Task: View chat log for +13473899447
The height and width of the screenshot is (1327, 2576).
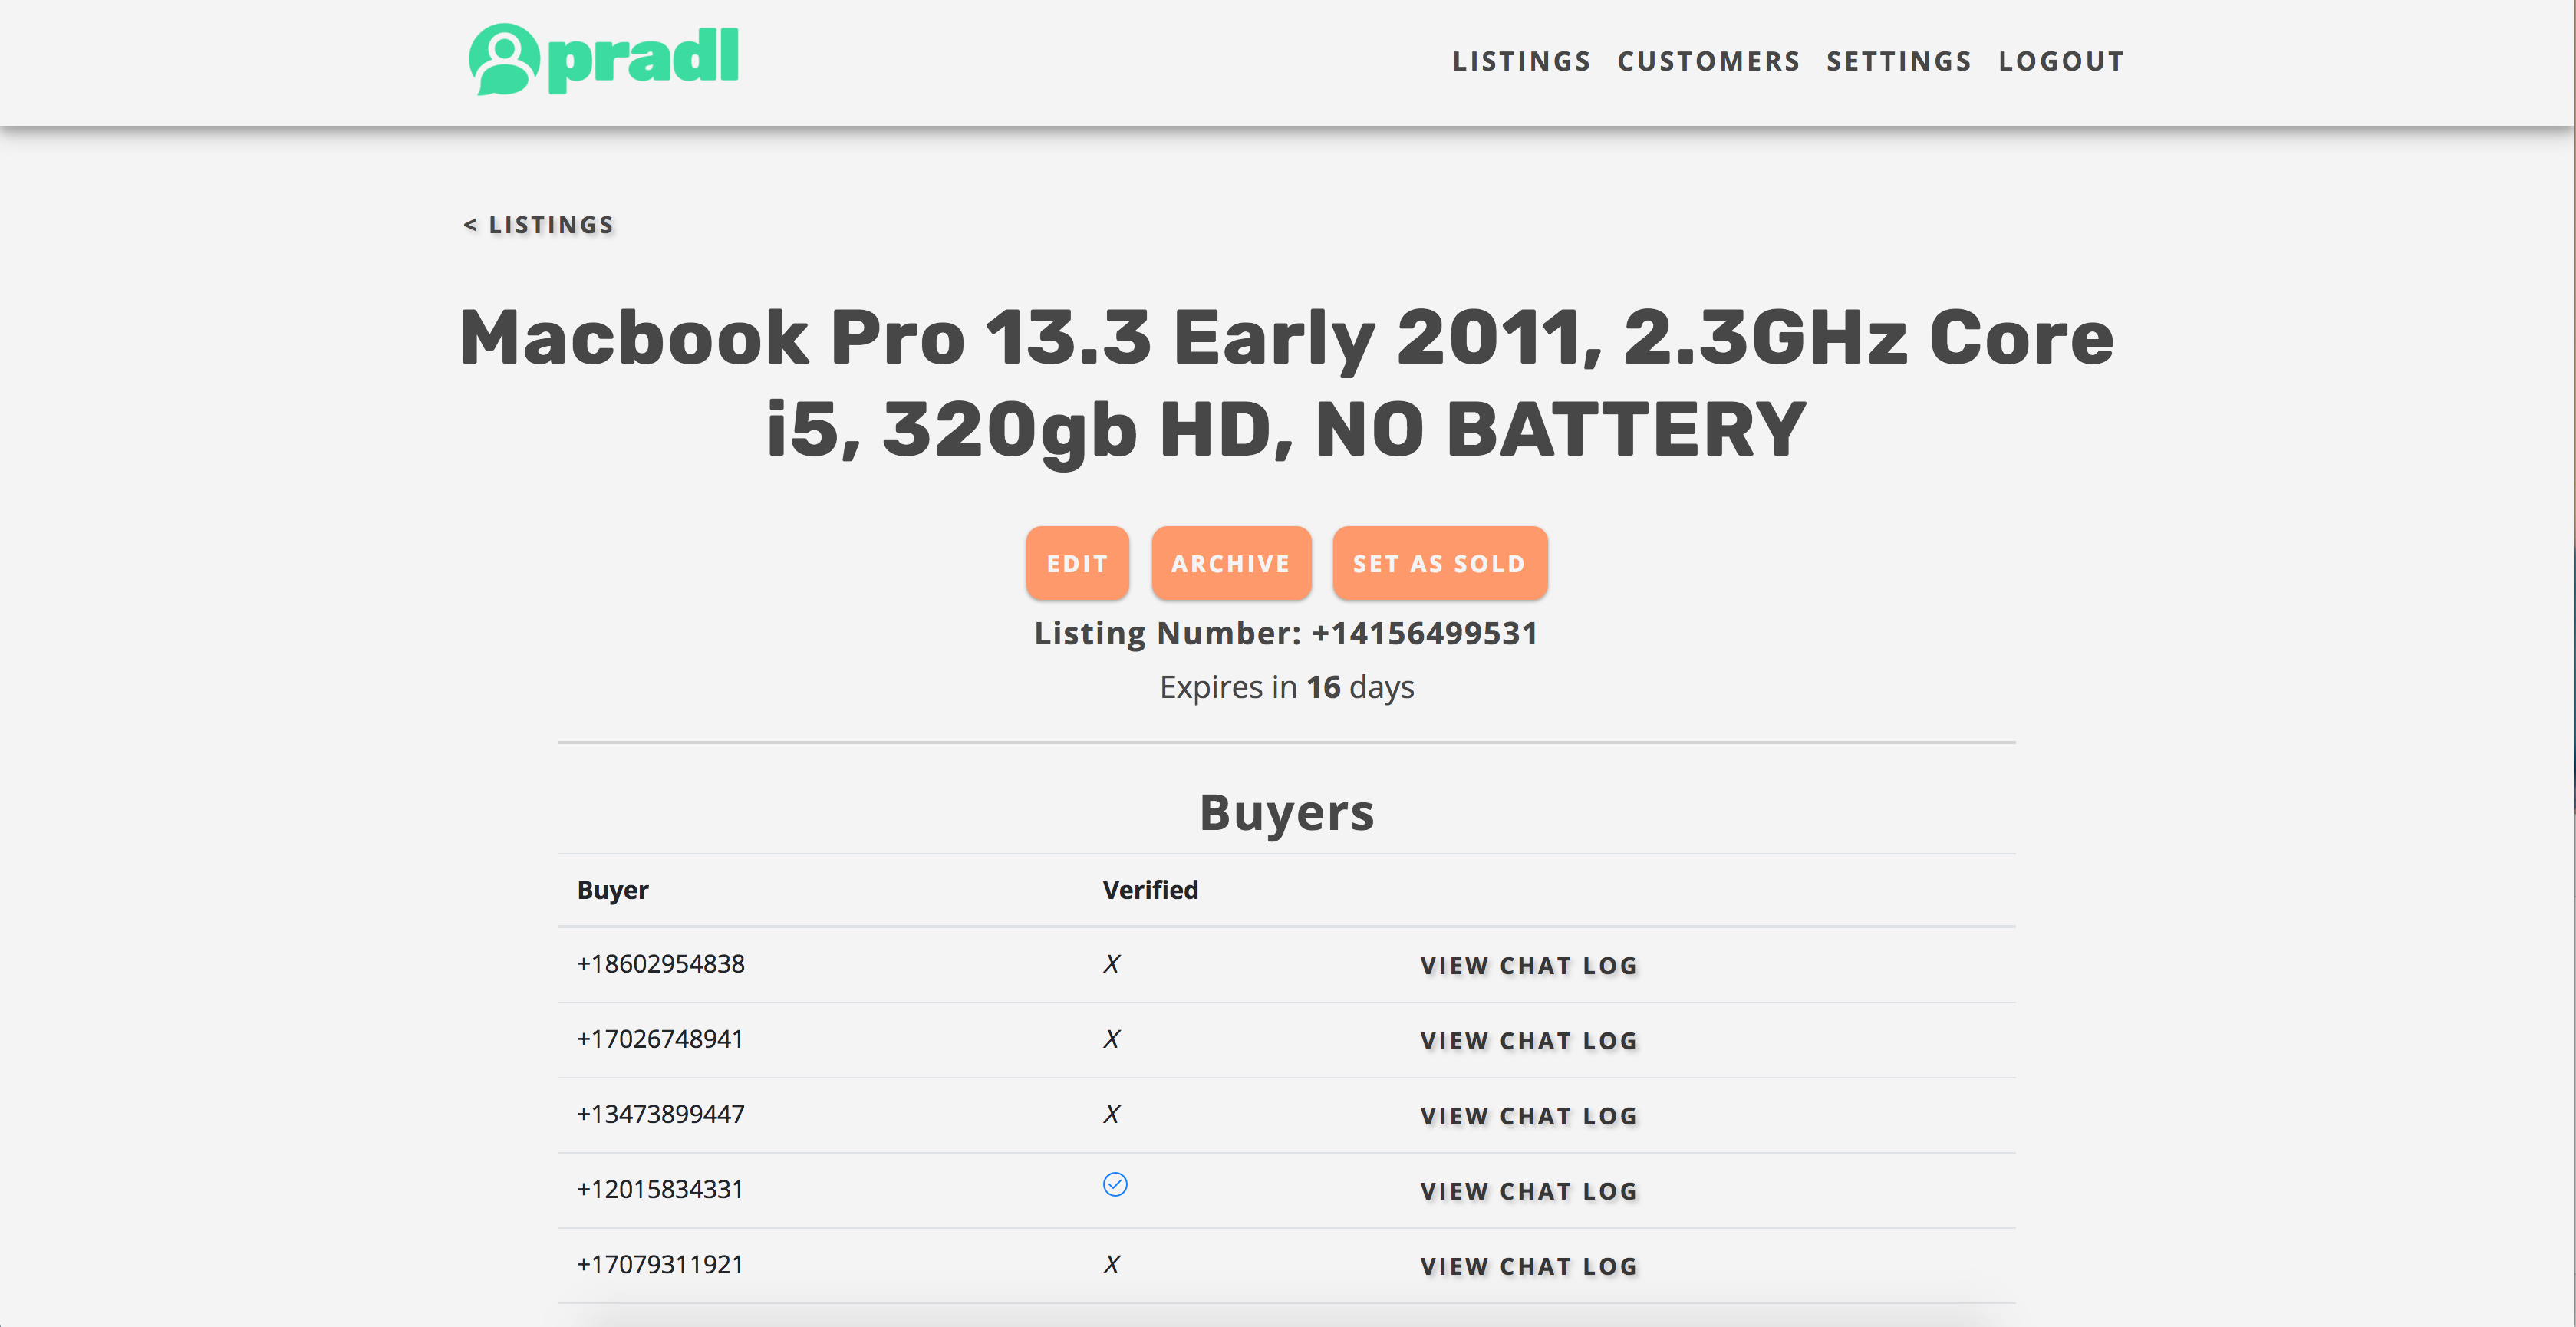Action: [1528, 1115]
